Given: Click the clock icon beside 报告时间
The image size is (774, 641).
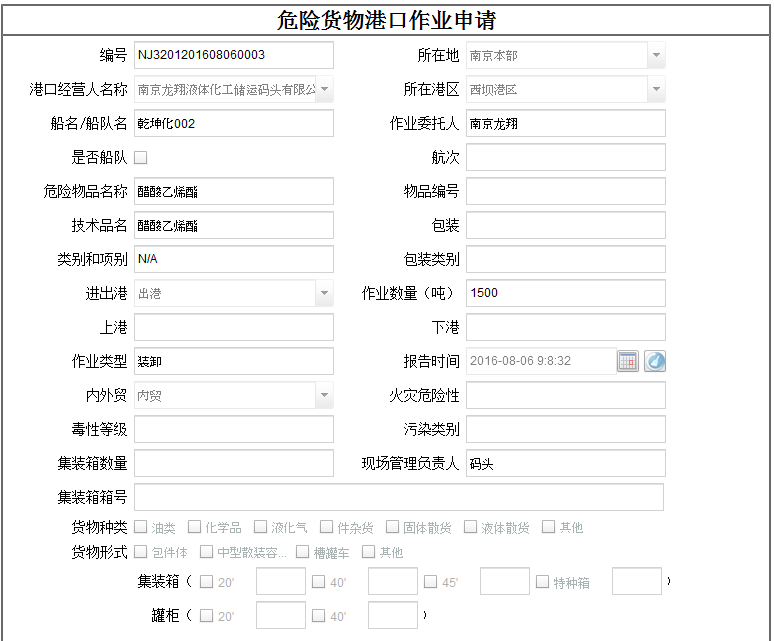Looking at the screenshot, I should [655, 361].
